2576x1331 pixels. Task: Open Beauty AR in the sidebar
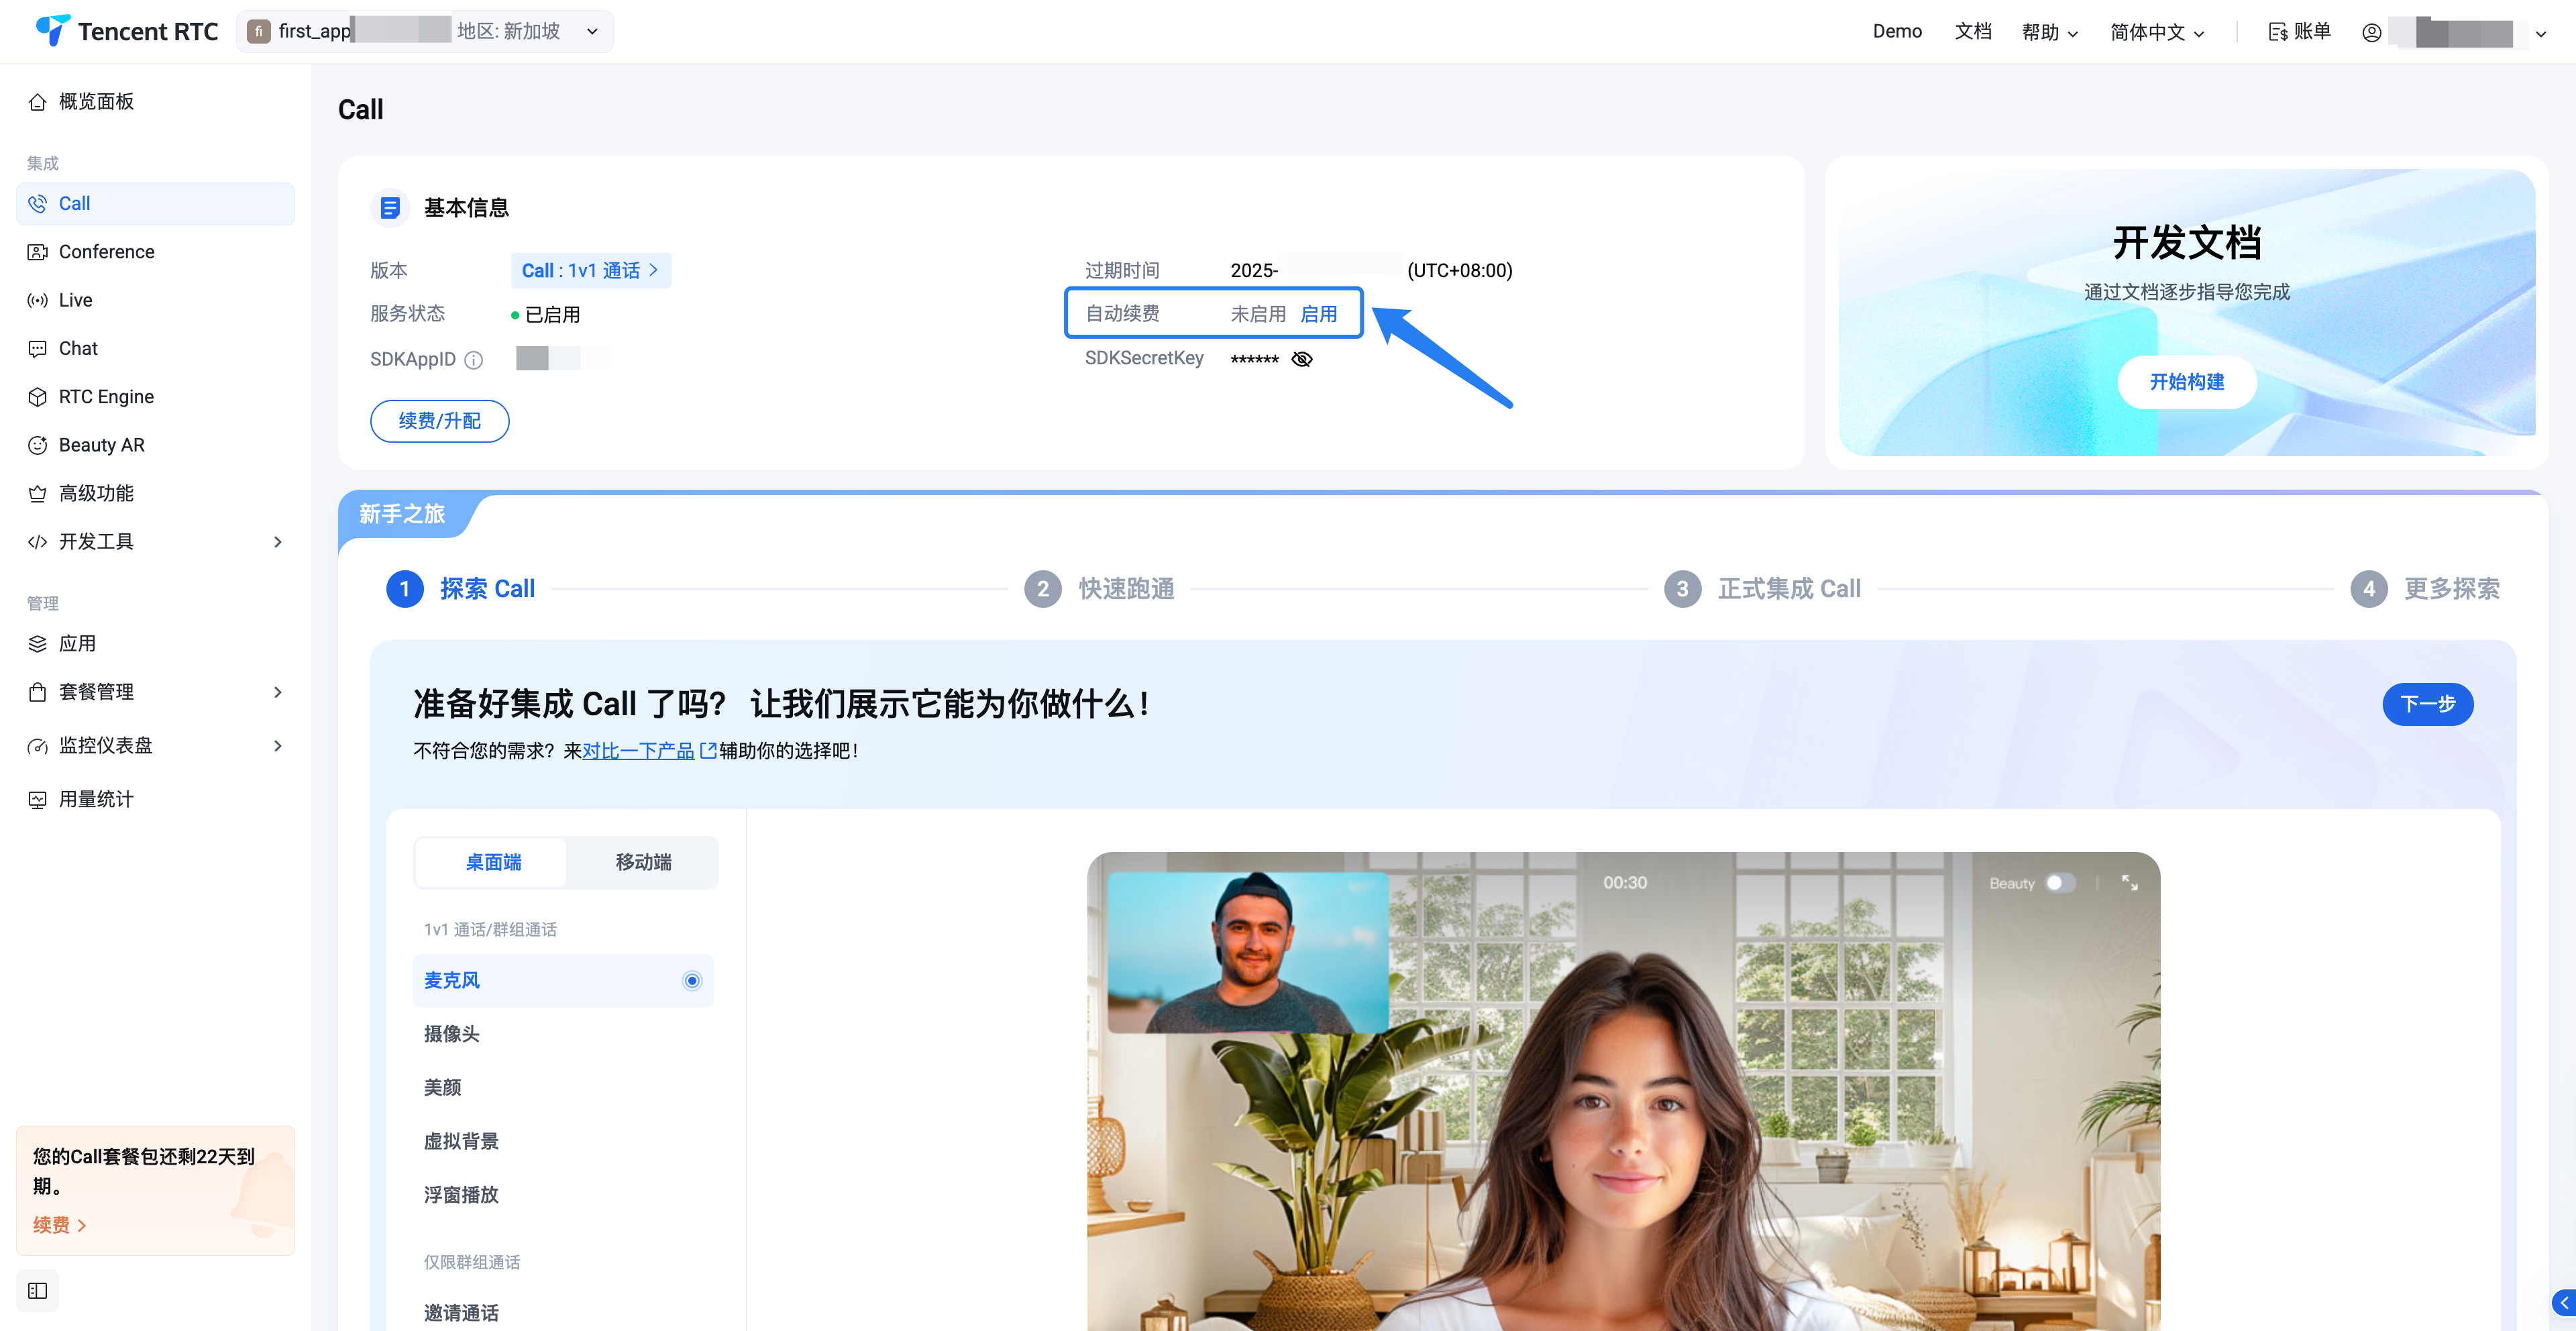pos(101,445)
